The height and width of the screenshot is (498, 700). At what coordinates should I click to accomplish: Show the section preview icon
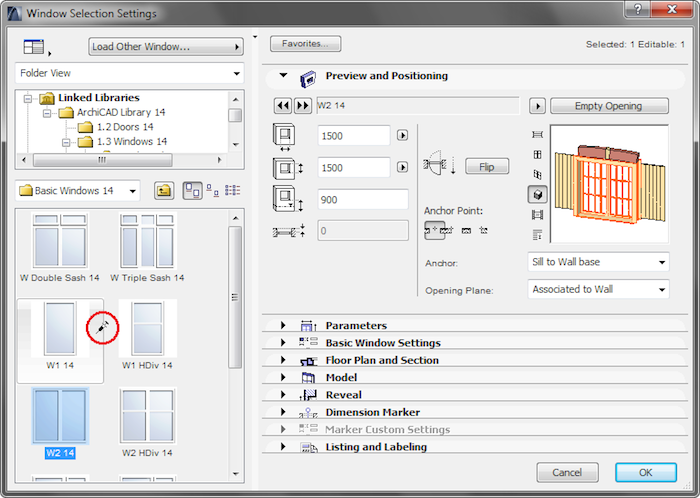(x=538, y=215)
